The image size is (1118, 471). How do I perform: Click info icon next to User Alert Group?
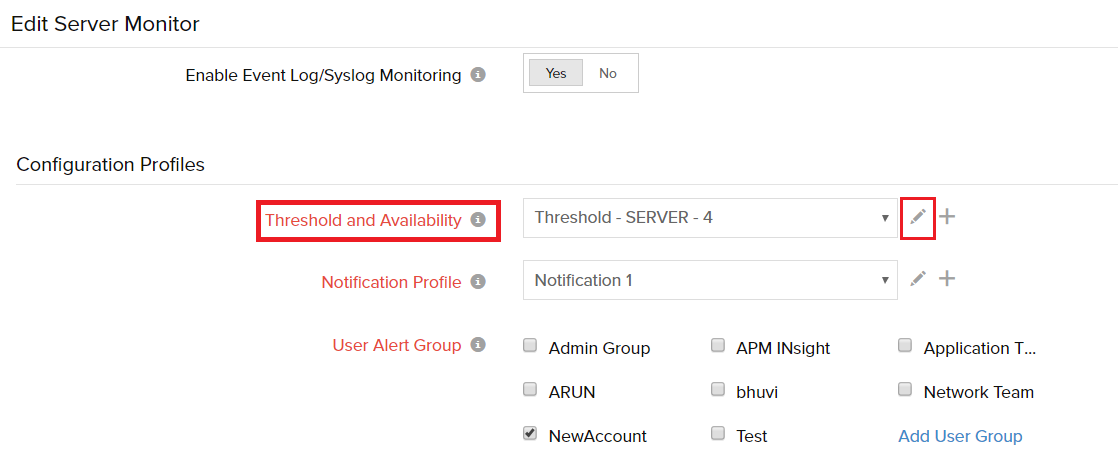point(478,345)
